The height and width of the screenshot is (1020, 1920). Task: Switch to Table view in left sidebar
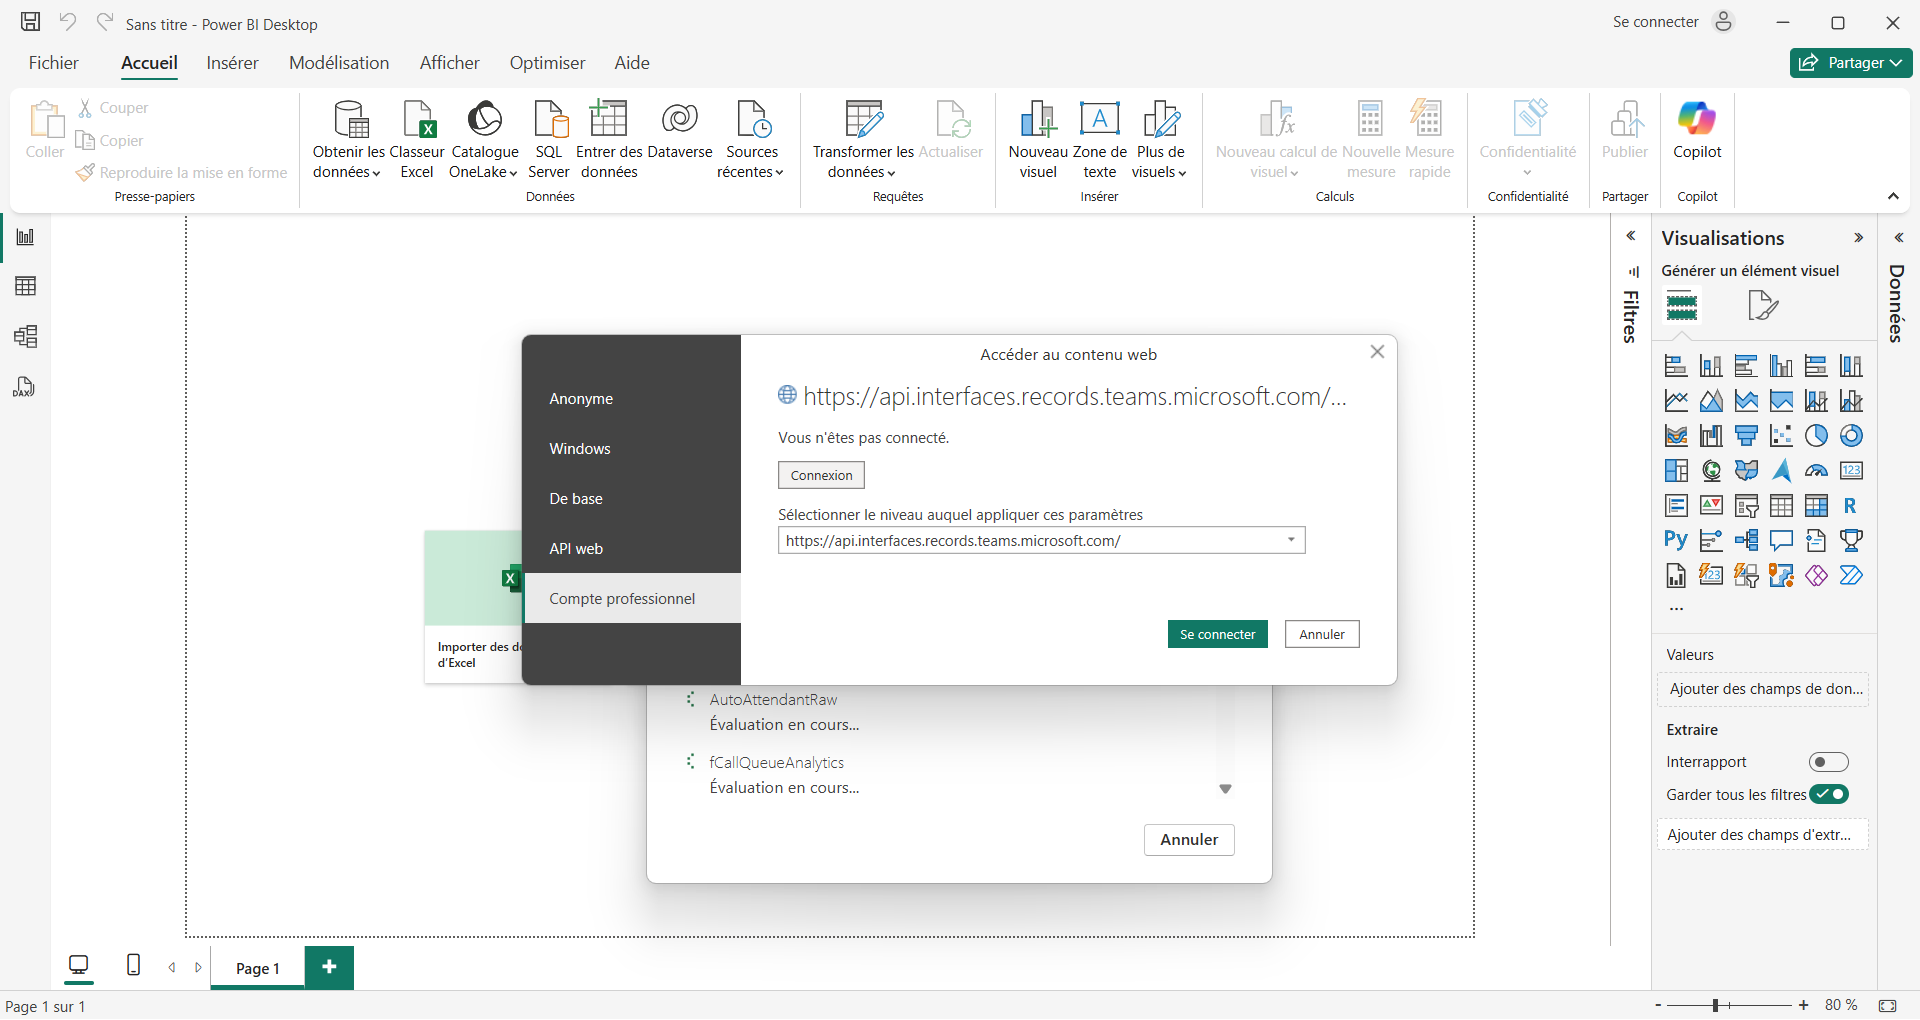tap(26, 287)
